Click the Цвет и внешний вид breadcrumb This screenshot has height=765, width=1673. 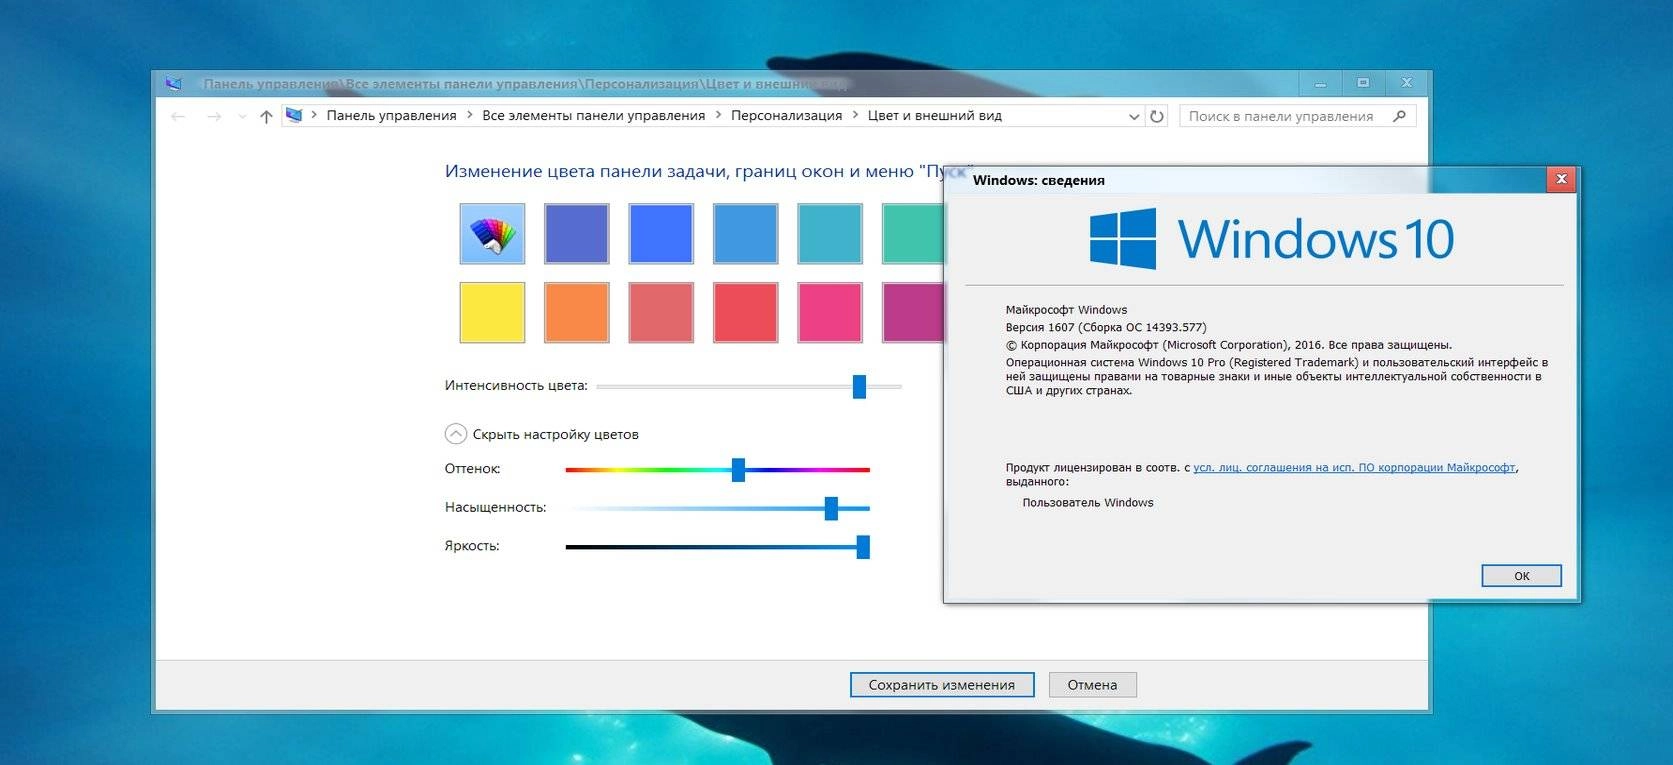[934, 116]
